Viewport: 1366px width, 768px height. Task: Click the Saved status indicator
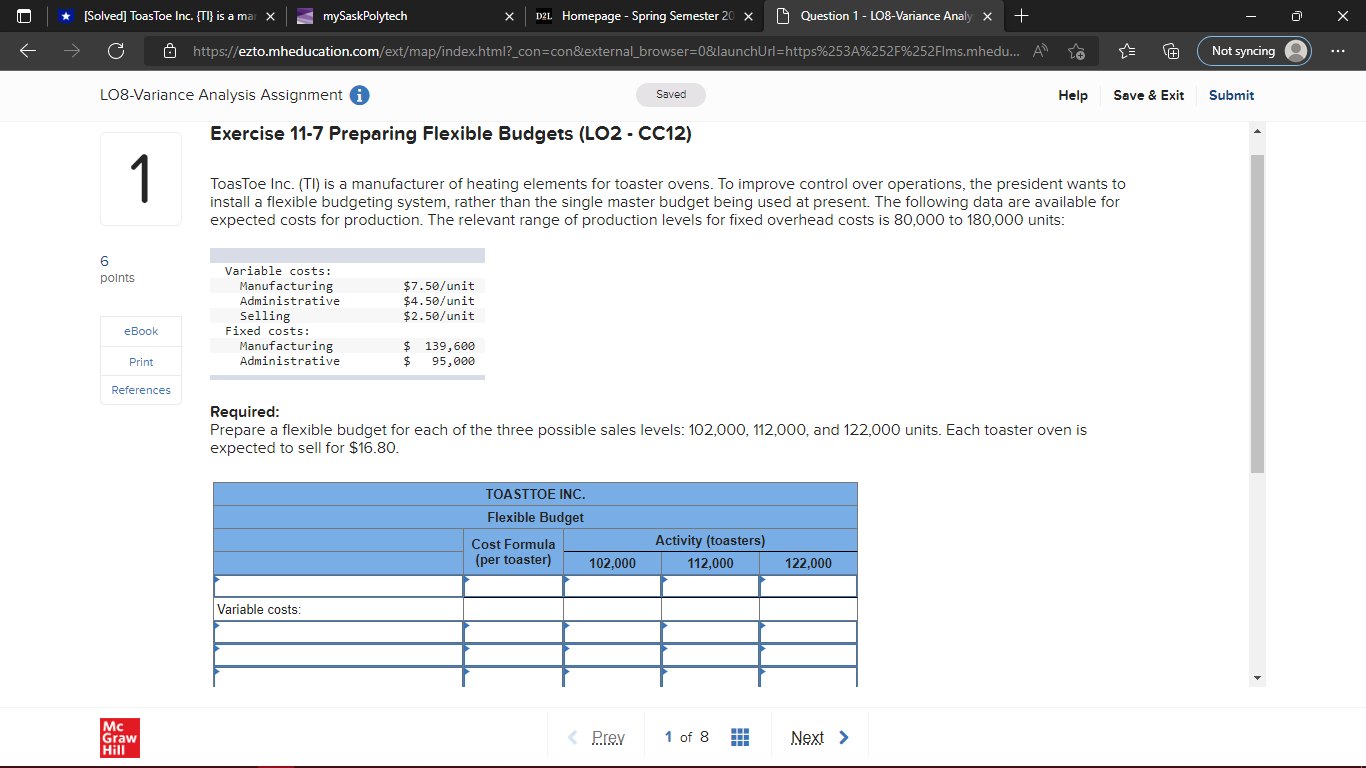(671, 95)
